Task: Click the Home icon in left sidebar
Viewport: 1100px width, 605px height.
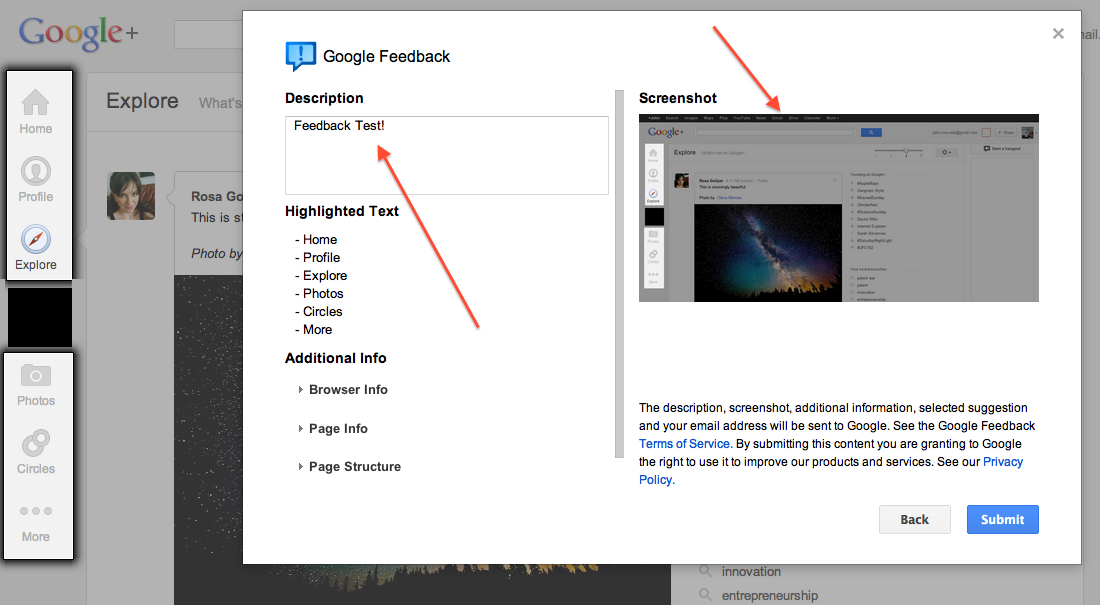Action: point(36,102)
